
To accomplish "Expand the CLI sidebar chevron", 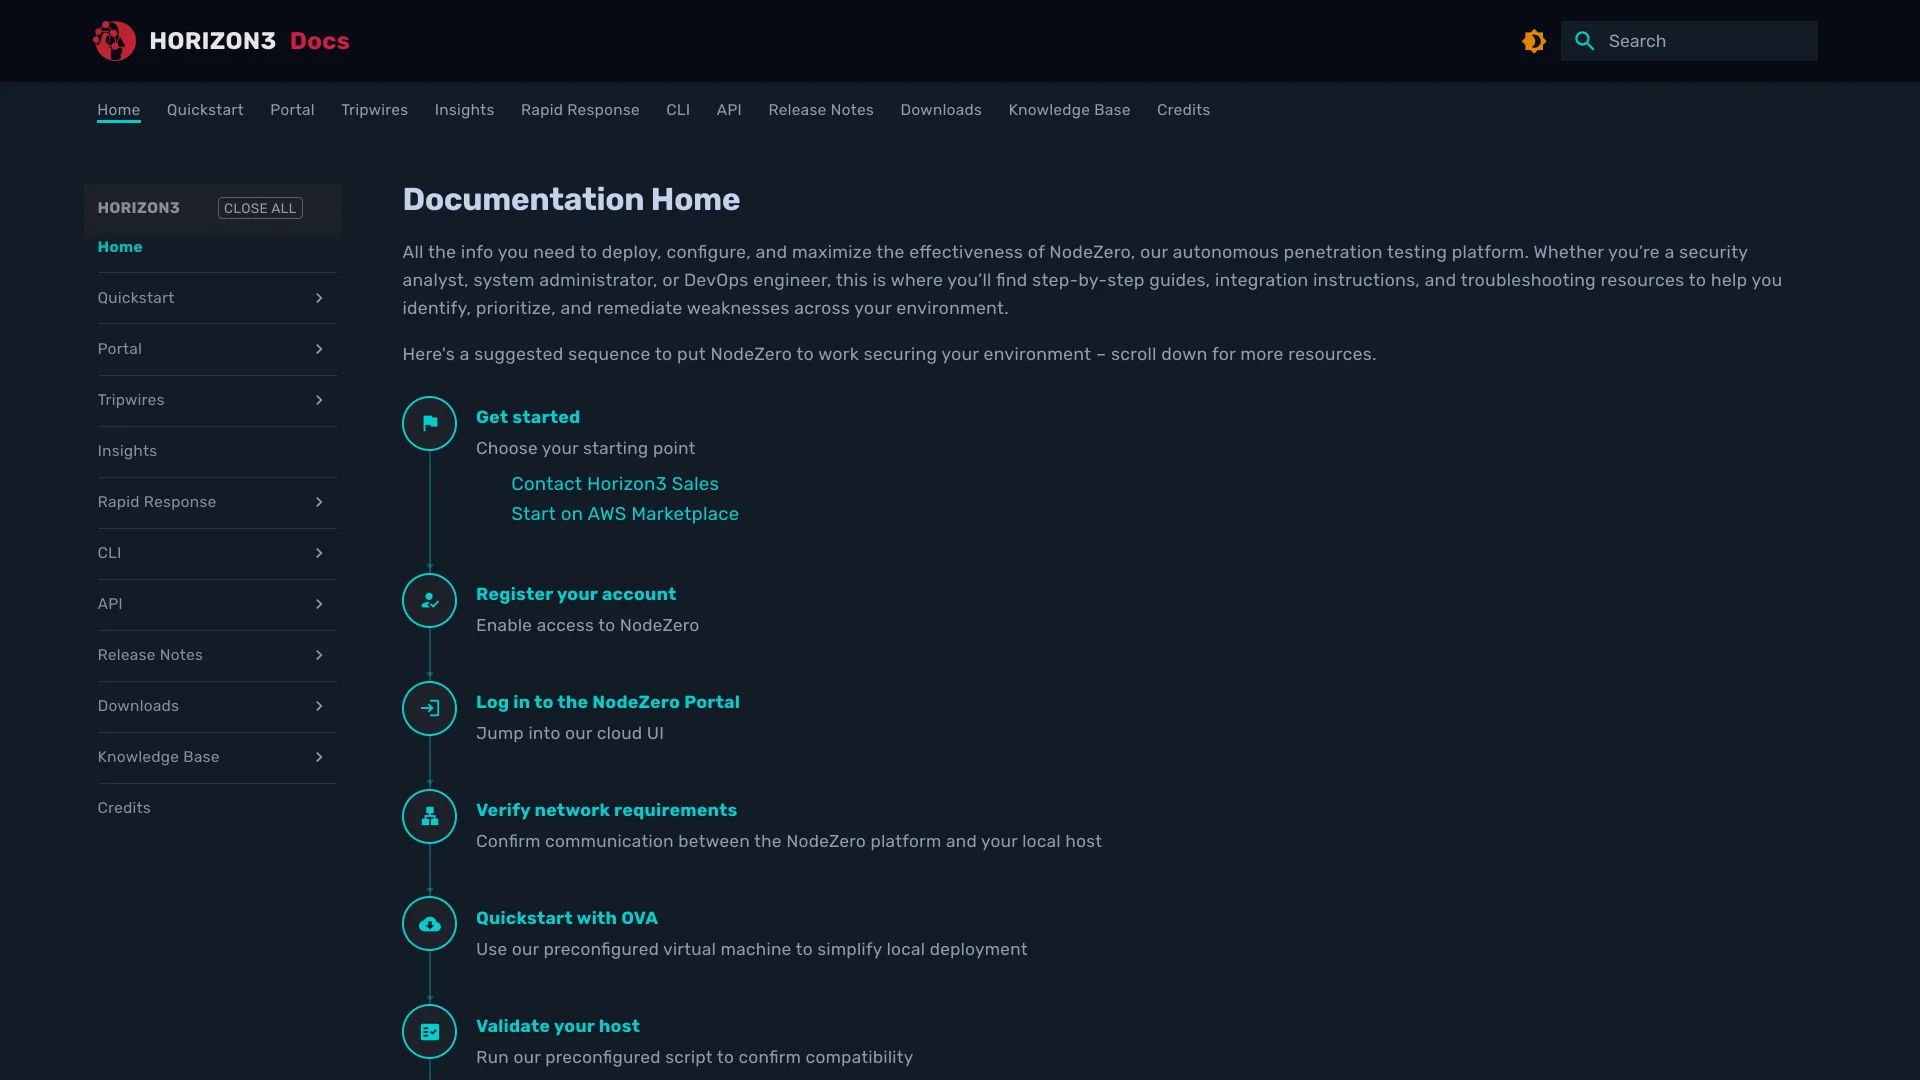I will pos(319,553).
